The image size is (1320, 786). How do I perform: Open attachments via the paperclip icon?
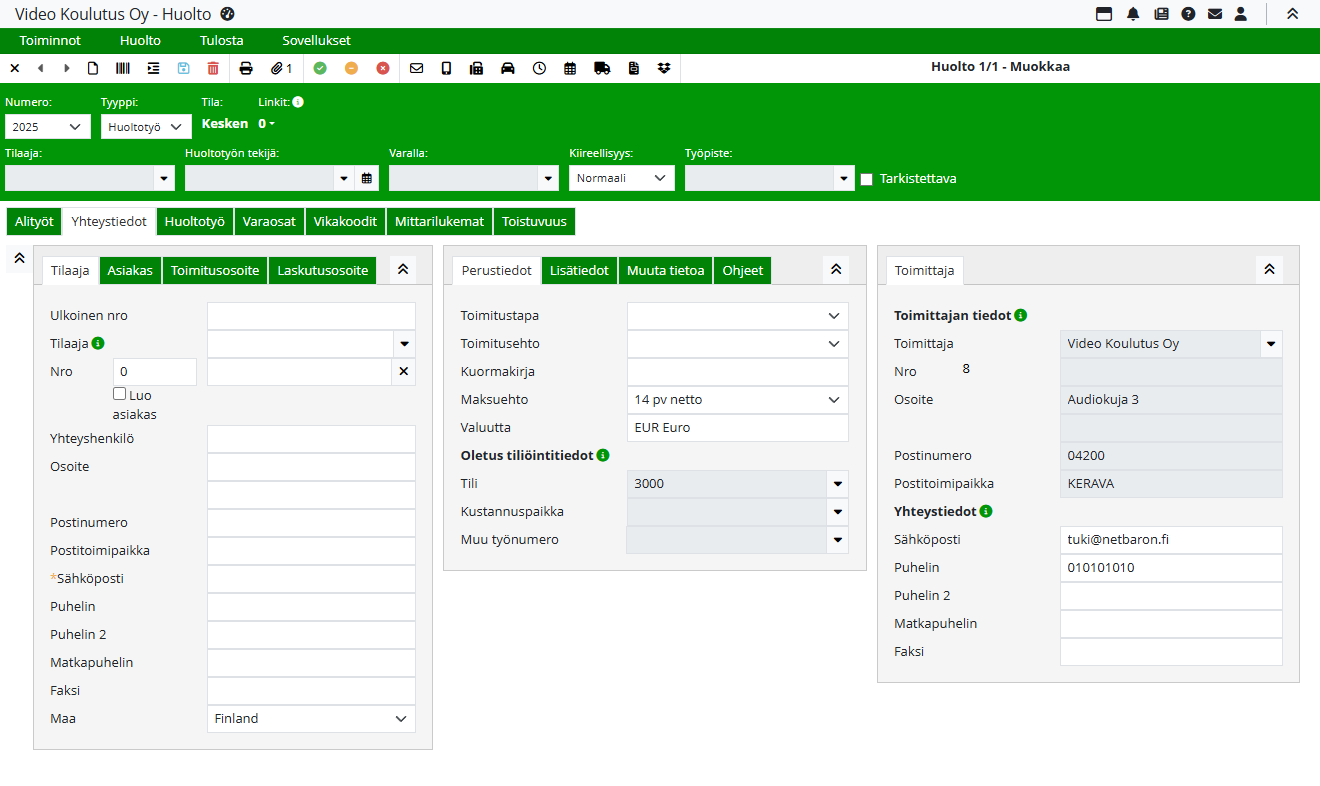281,68
